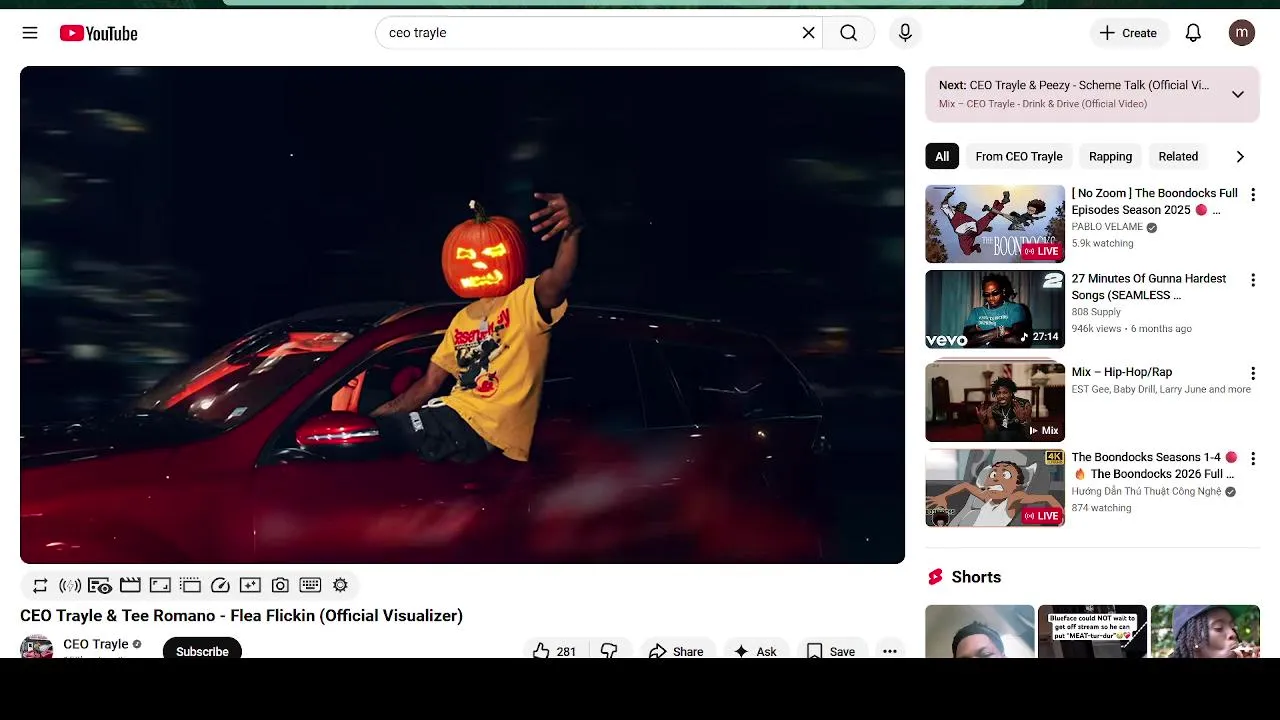Screen dimensions: 1280x720
Task: Open the notifications bell
Action: 1193,33
